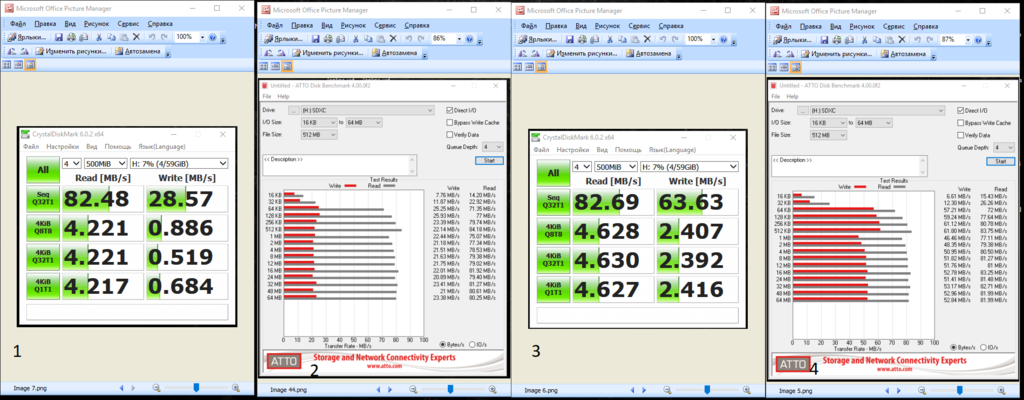Click the Image 6.png file name in status bar
The height and width of the screenshot is (400, 1024).
(x=540, y=390)
